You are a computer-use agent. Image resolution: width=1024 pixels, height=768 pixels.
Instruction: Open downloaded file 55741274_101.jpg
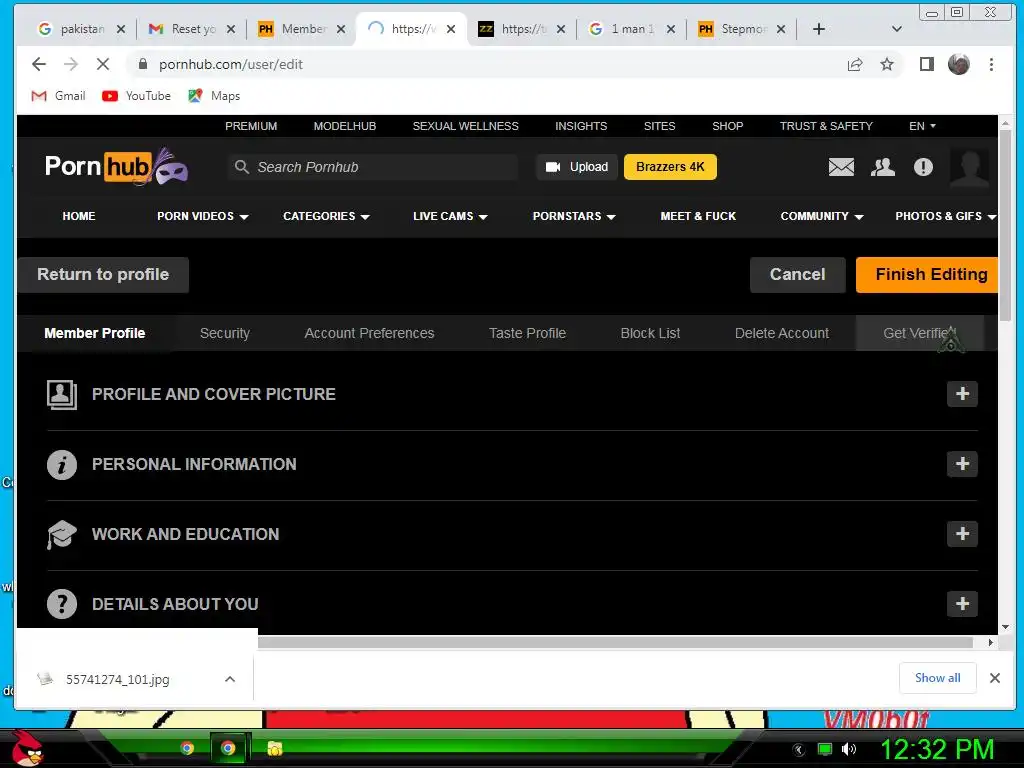(118, 679)
